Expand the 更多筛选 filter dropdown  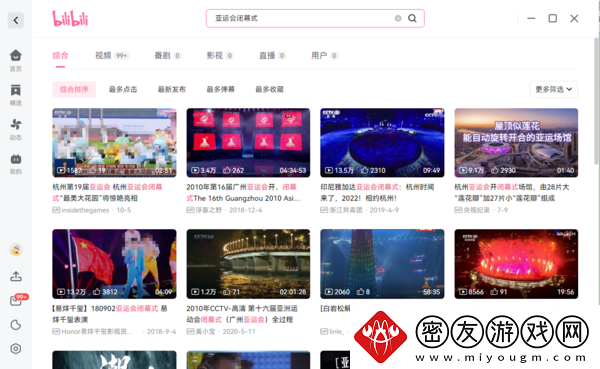554,89
